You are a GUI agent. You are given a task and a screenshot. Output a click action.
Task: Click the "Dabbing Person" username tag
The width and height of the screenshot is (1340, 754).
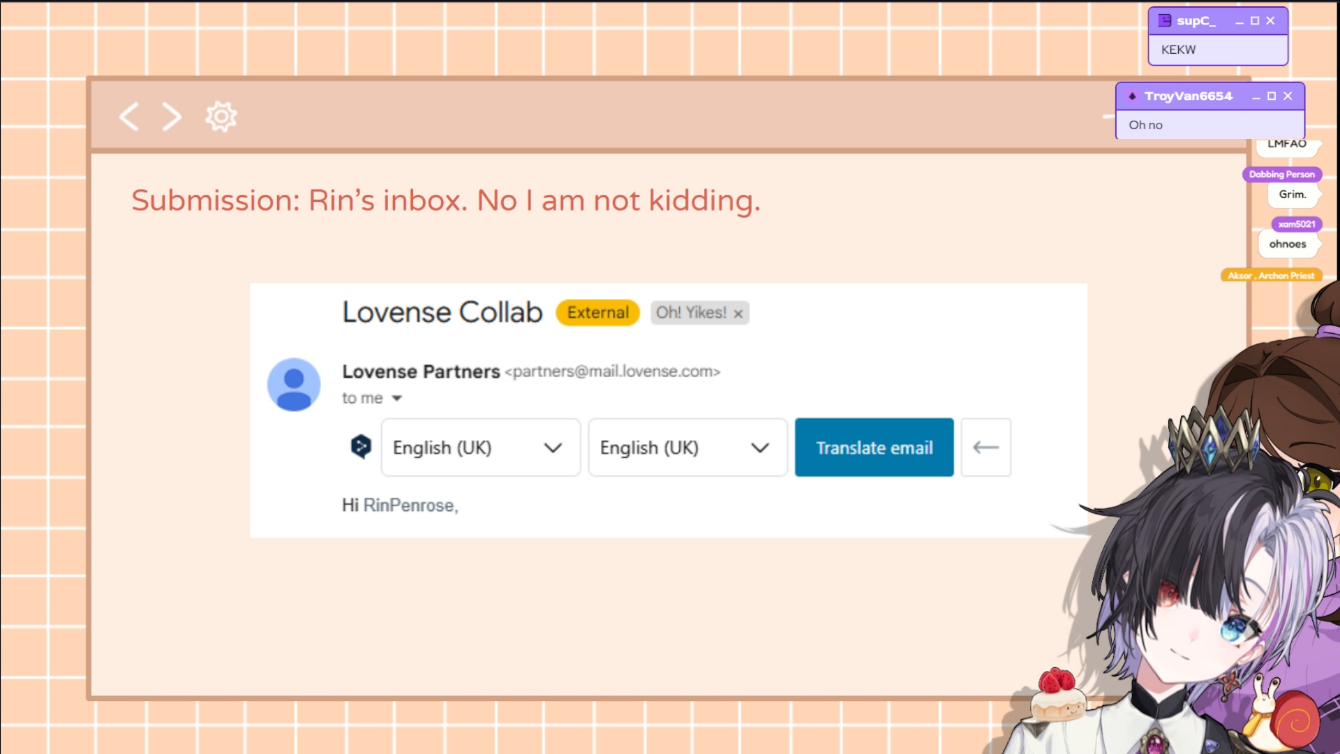click(1282, 174)
